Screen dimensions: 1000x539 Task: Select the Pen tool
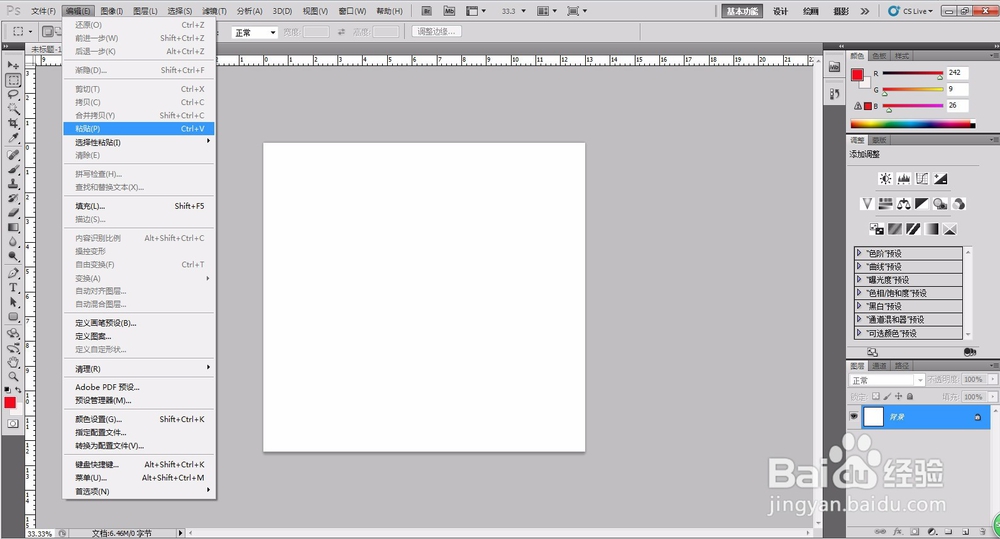point(13,273)
